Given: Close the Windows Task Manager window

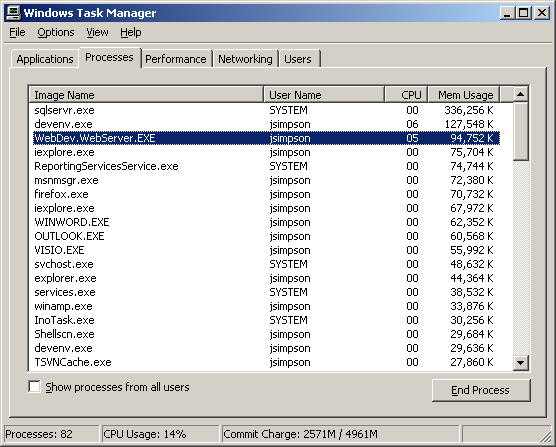Looking at the screenshot, I should pos(542,13).
